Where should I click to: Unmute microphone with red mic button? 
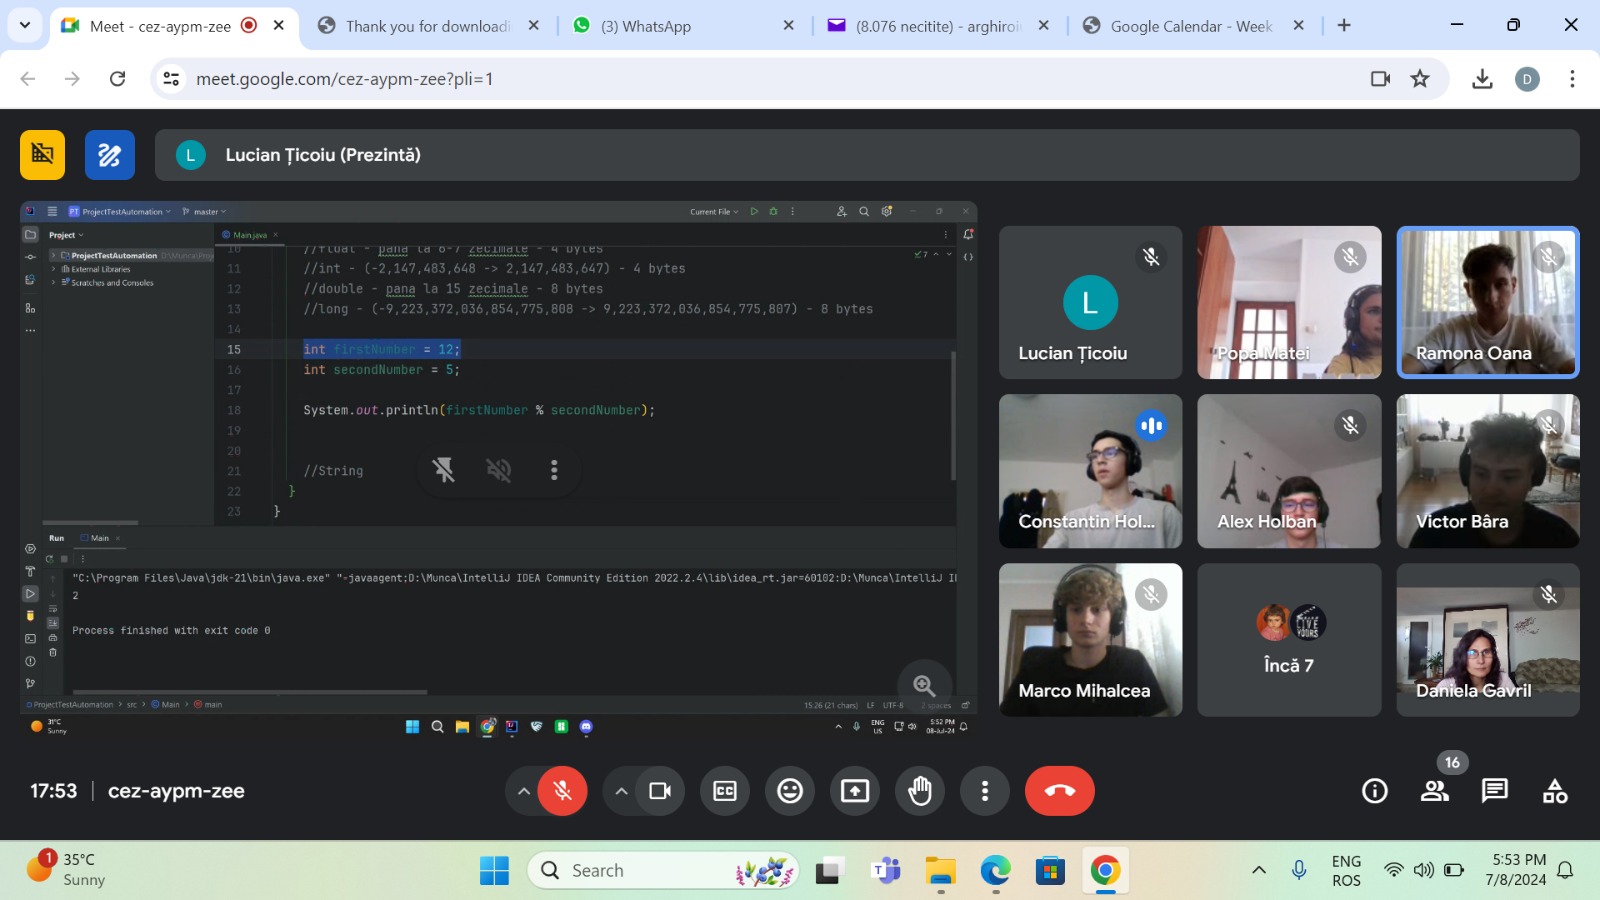tap(562, 791)
